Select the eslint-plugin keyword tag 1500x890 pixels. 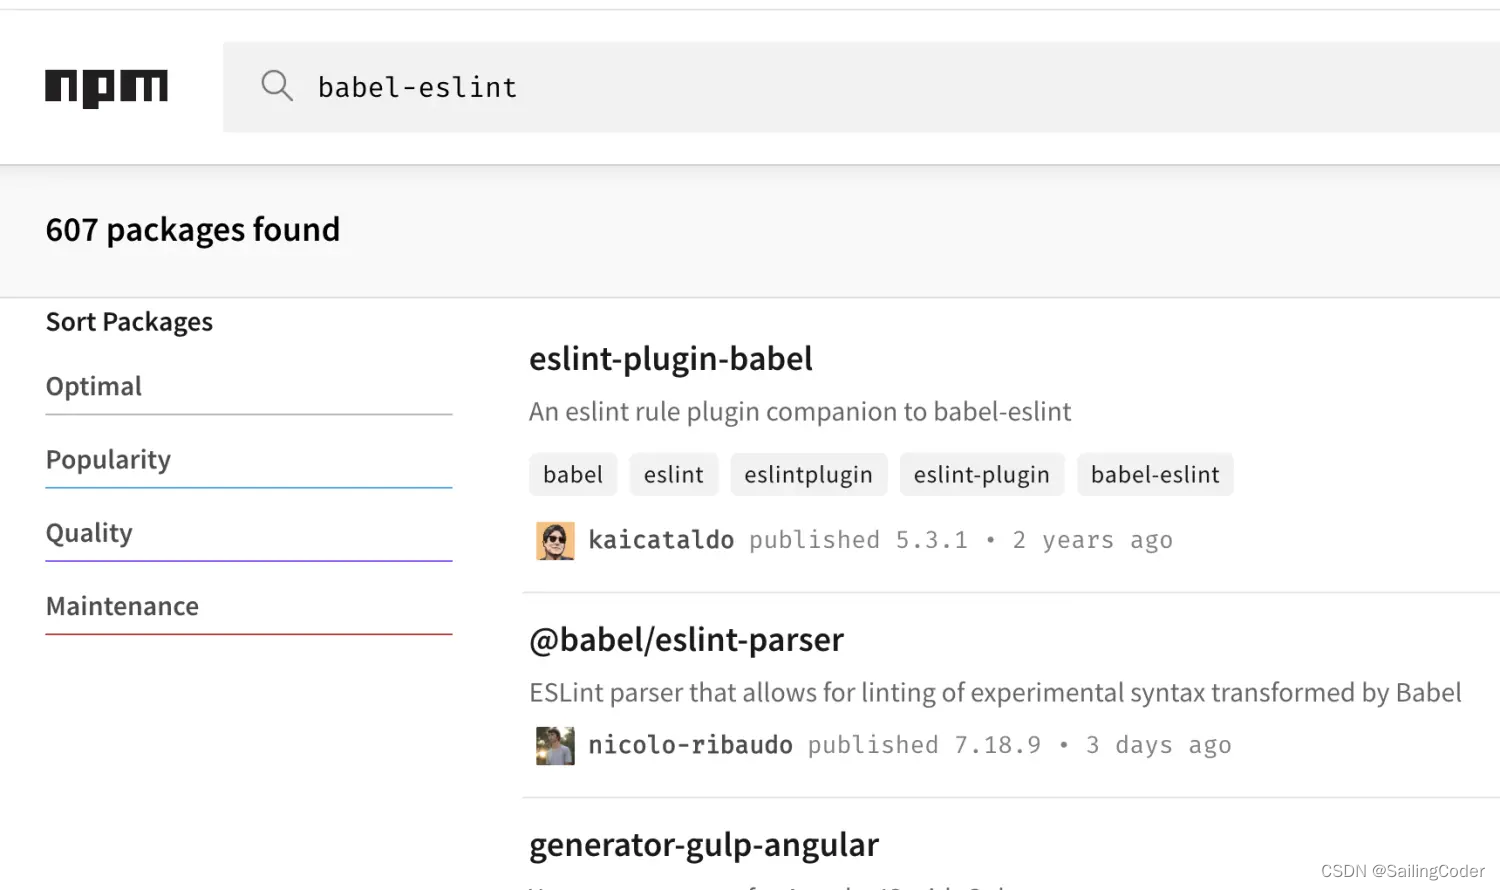(981, 475)
